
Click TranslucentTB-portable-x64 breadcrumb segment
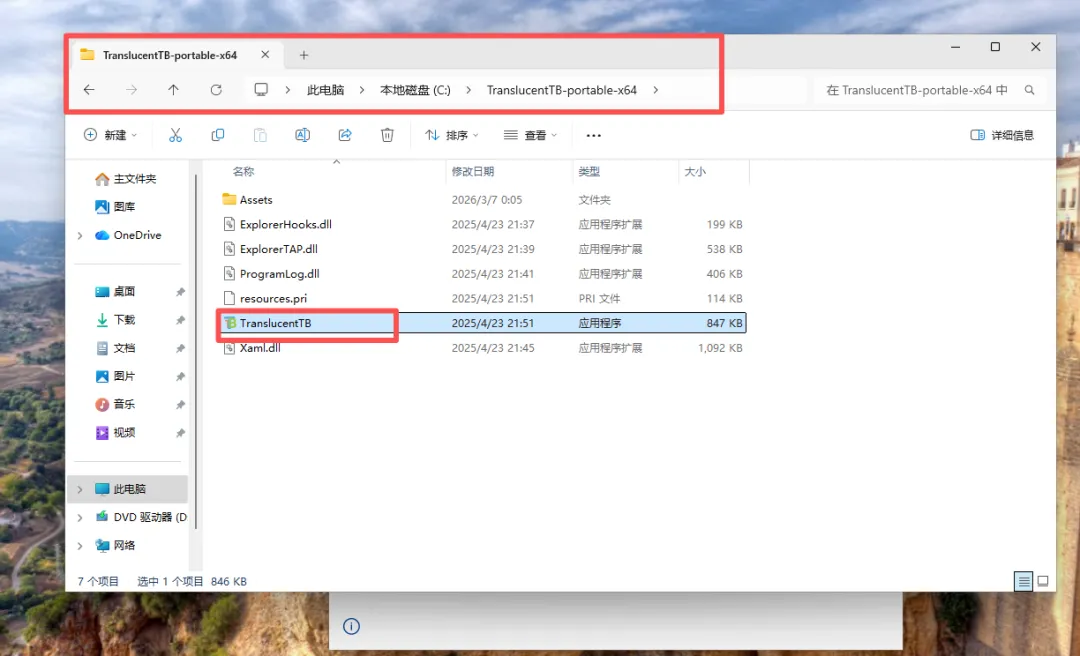[561, 90]
